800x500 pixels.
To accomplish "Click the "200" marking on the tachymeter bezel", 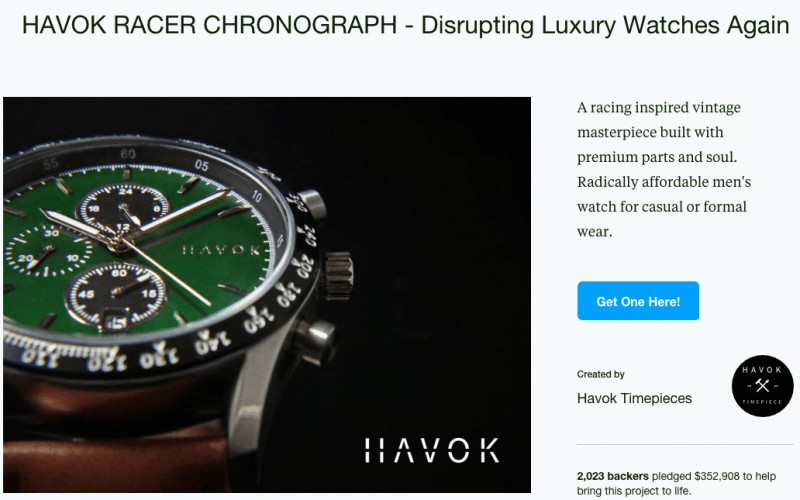I will pos(304,267).
